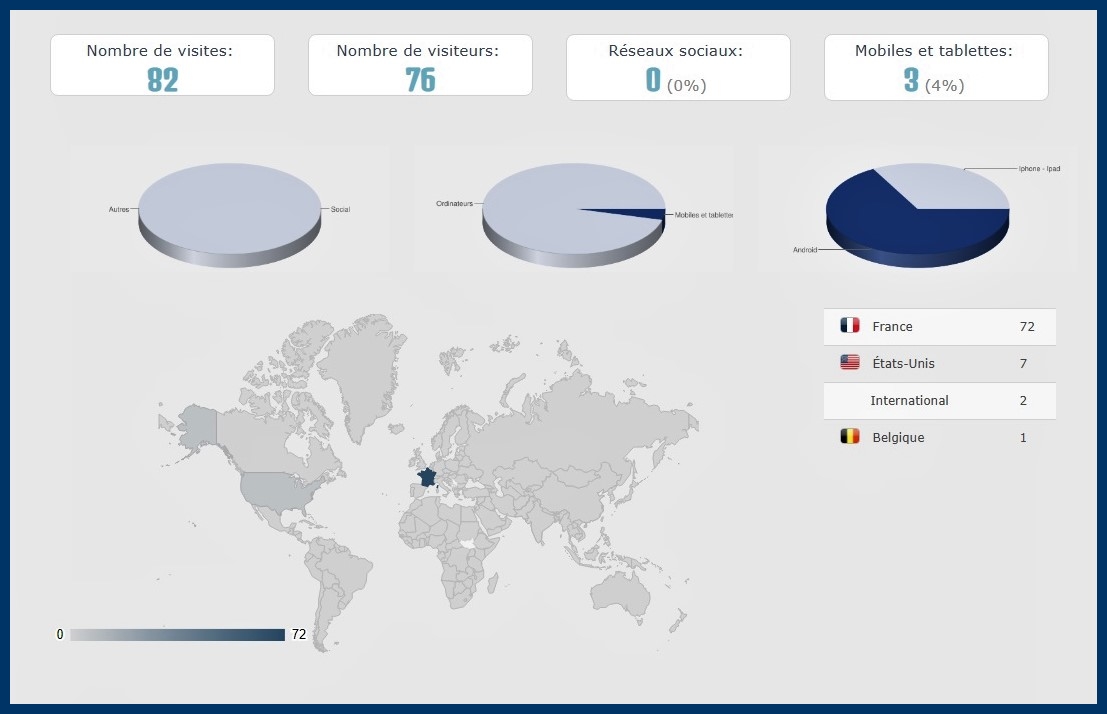Open the Réseaux sociaux card

click(x=678, y=67)
